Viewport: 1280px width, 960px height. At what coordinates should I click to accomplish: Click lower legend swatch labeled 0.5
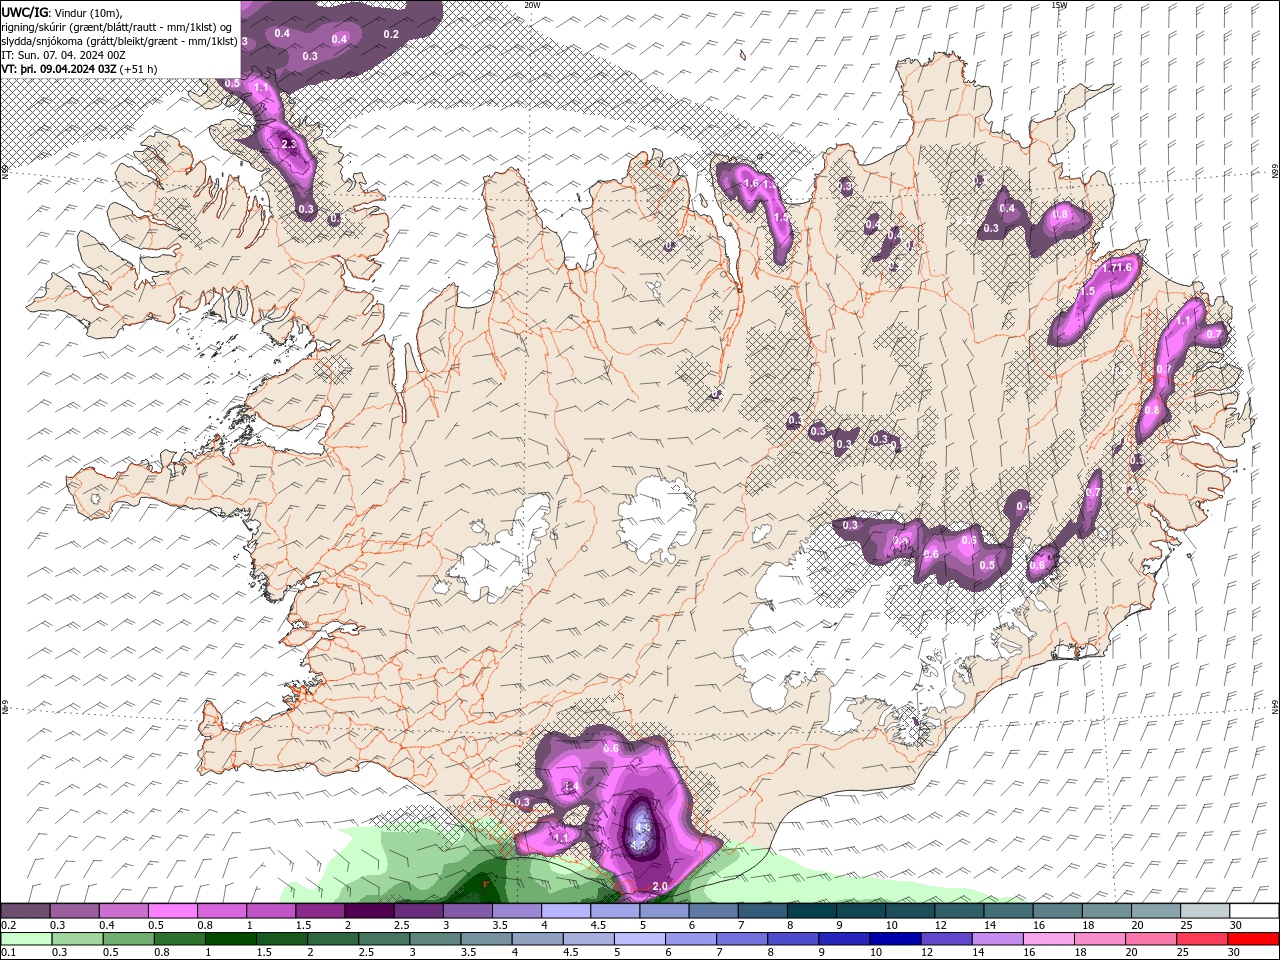129,939
